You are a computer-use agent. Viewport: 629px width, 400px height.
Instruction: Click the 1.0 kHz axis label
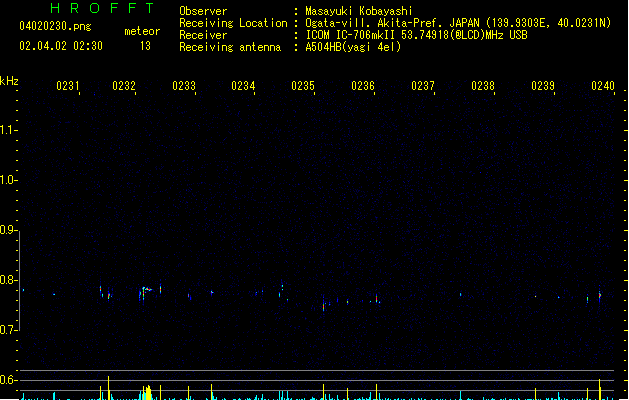(x=7, y=180)
